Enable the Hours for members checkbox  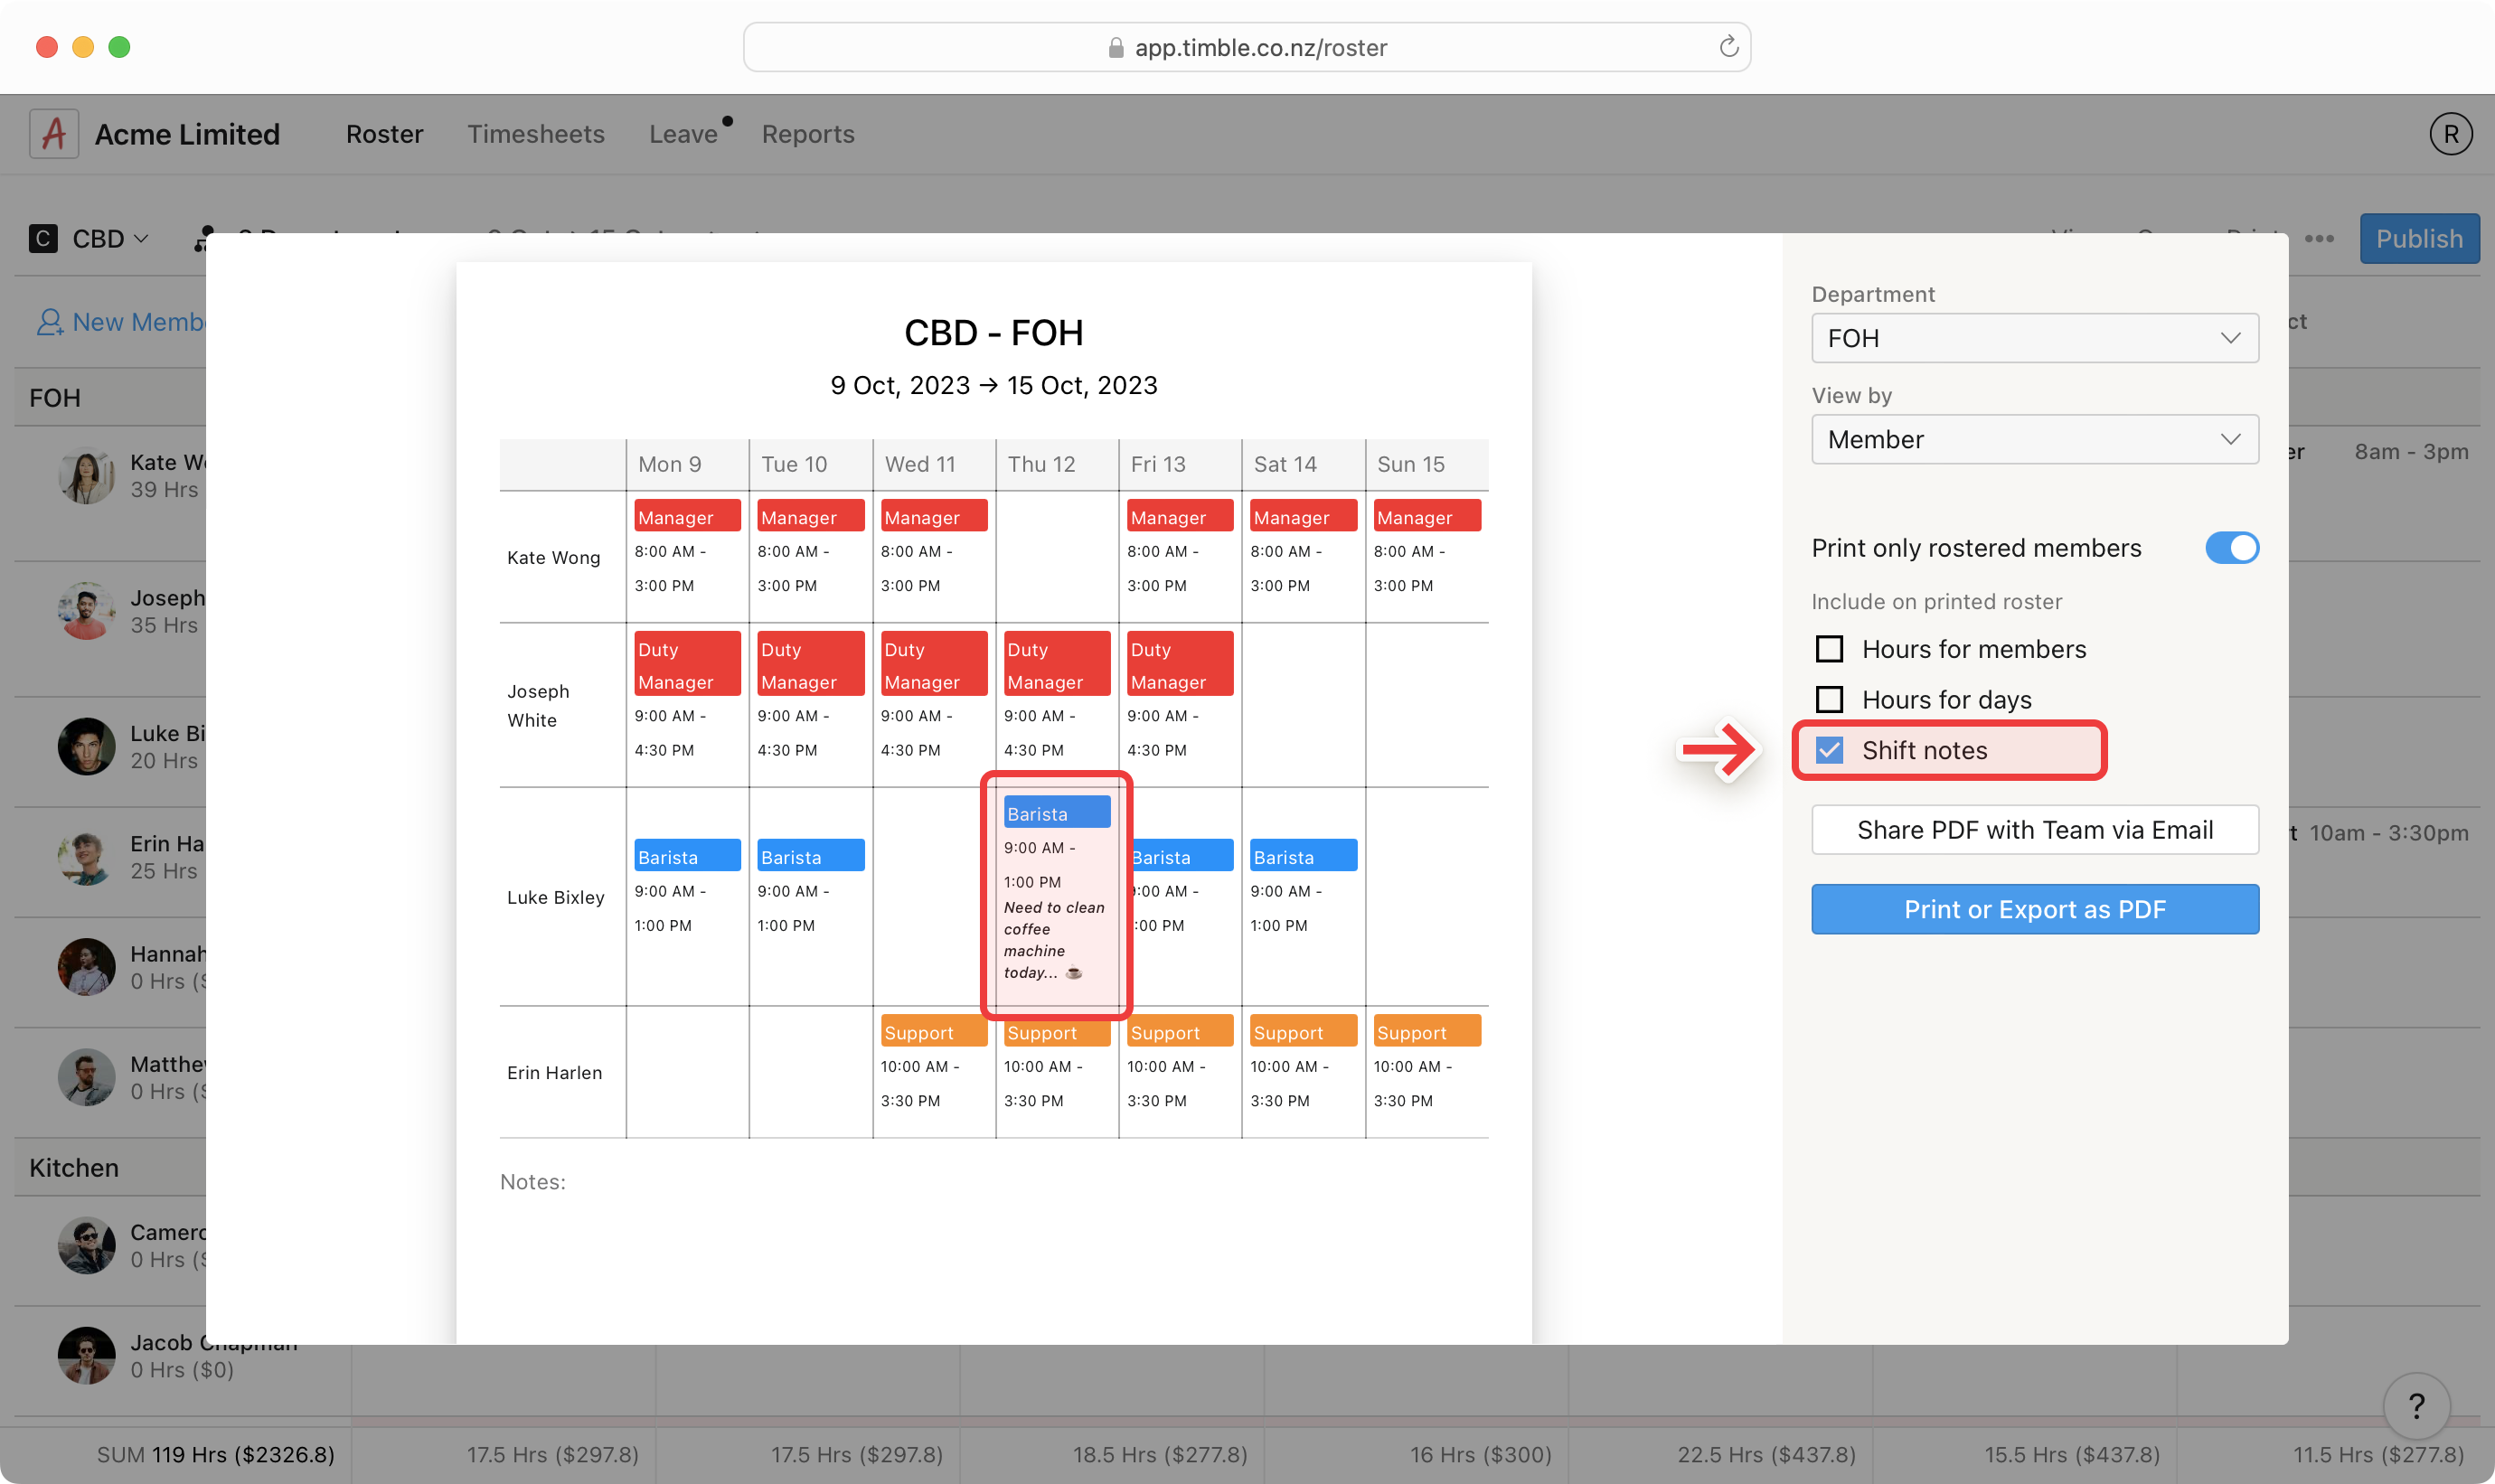pos(1829,649)
